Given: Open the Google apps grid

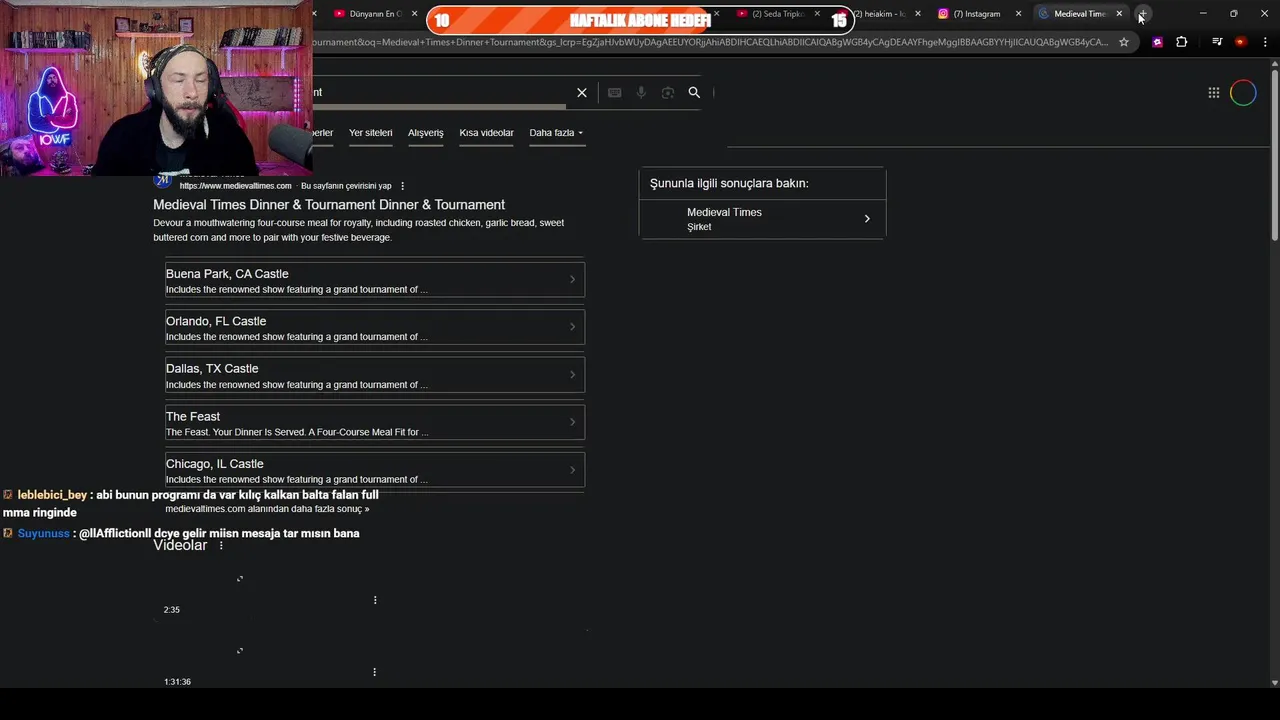Looking at the screenshot, I should point(1214,93).
